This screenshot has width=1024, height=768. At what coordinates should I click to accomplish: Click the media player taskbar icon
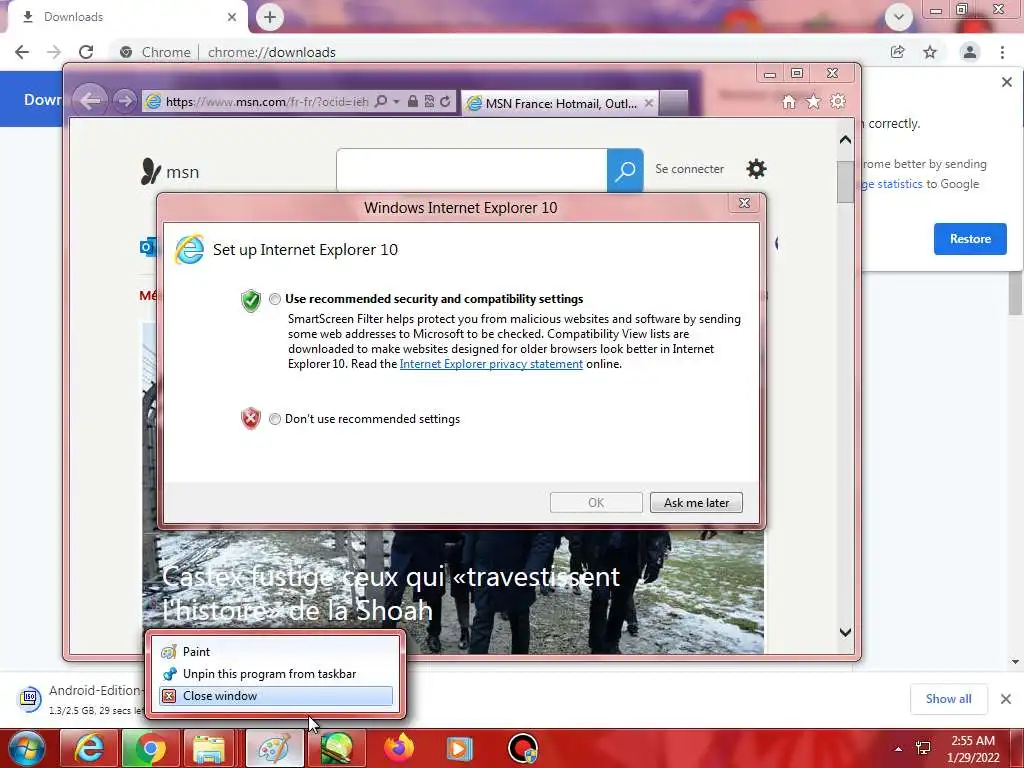tap(459, 748)
